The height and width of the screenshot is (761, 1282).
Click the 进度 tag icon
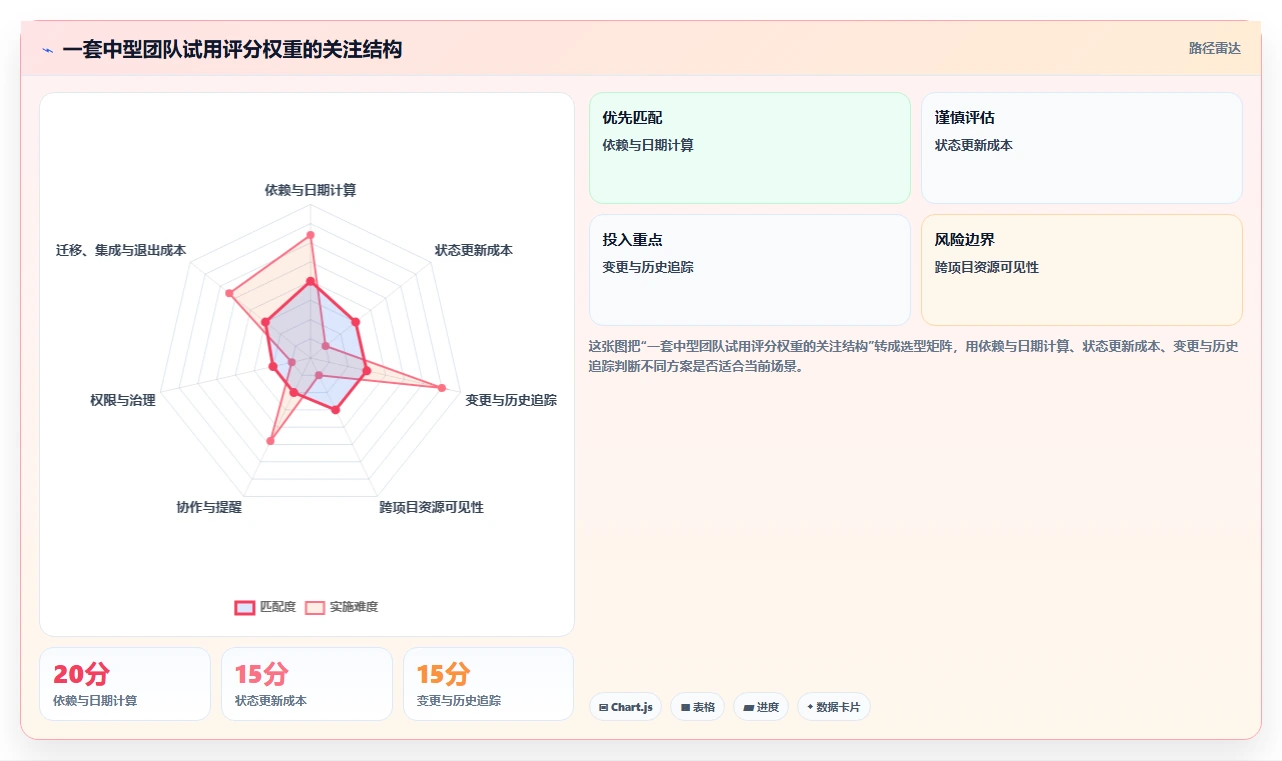pos(748,707)
